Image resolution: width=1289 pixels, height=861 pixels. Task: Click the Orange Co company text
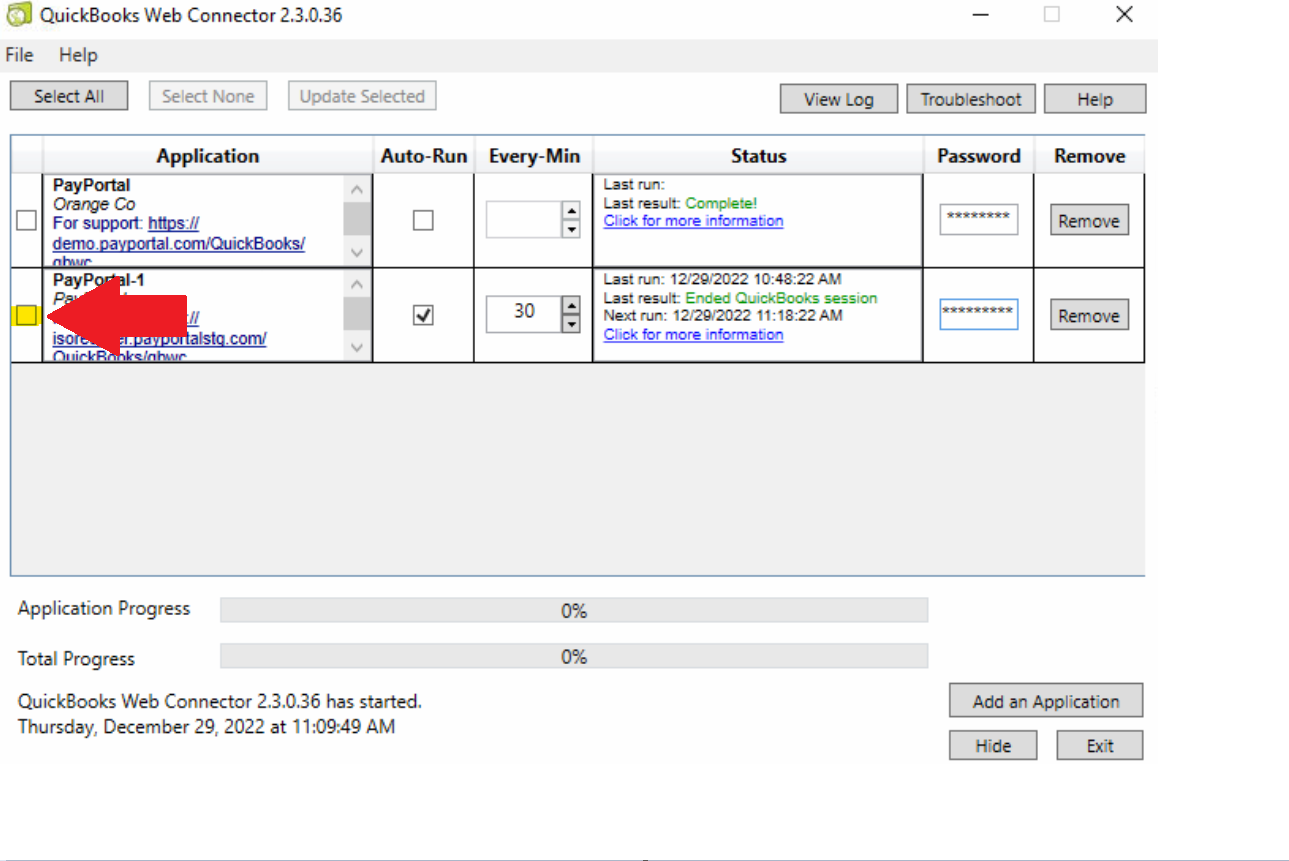tap(94, 204)
